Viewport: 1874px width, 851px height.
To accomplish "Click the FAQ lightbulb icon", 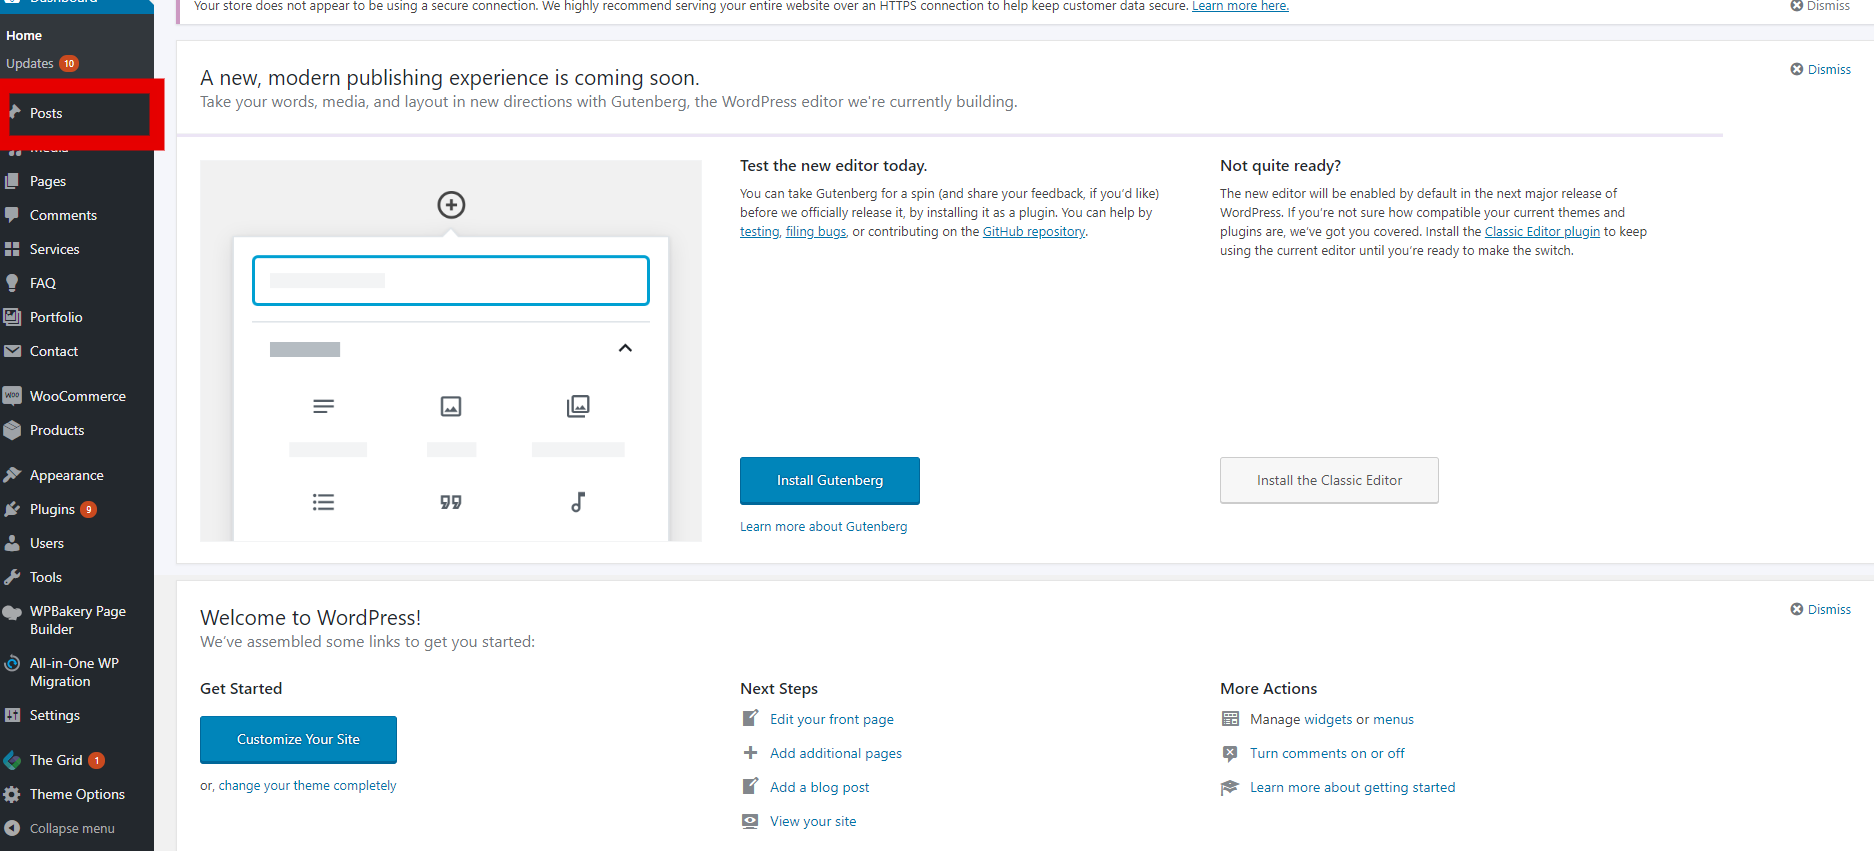I will point(12,283).
